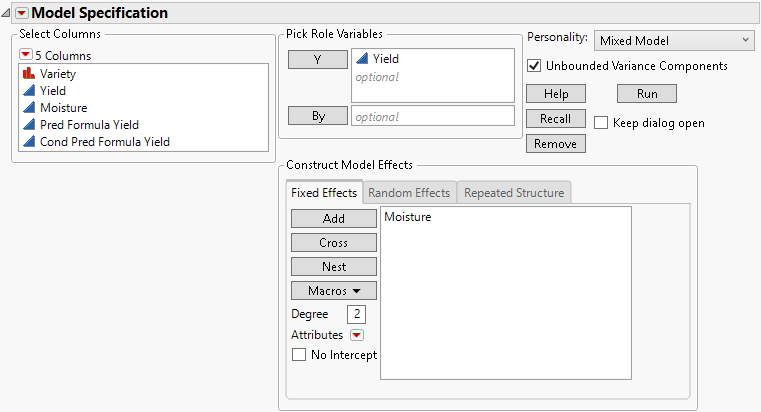Click the Yield icon in Y role box
The height and width of the screenshot is (412, 761).
tap(363, 59)
